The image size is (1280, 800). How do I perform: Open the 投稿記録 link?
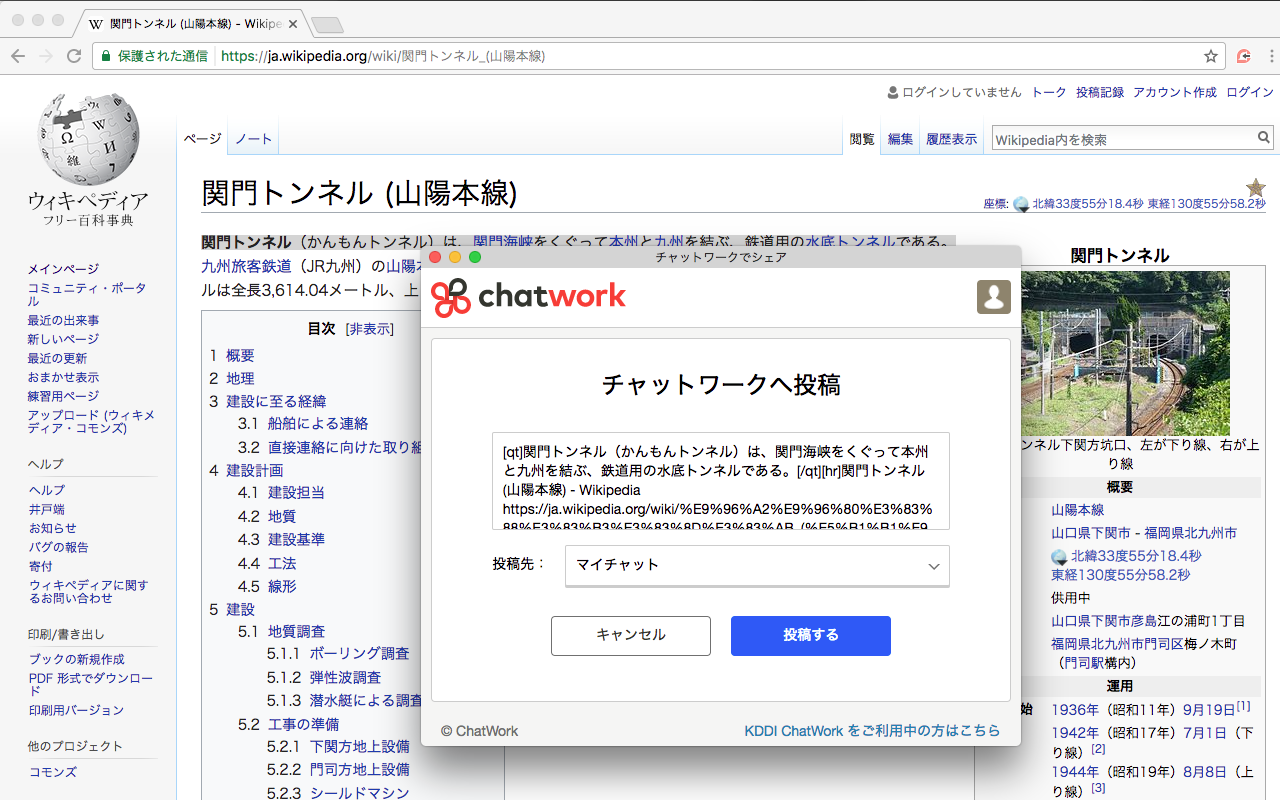[1100, 92]
